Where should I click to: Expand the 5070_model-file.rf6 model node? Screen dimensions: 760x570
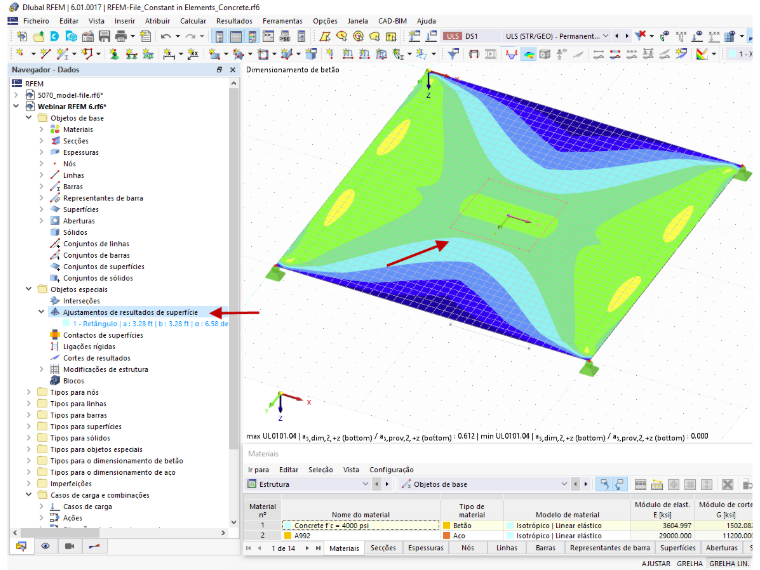(x=16, y=95)
